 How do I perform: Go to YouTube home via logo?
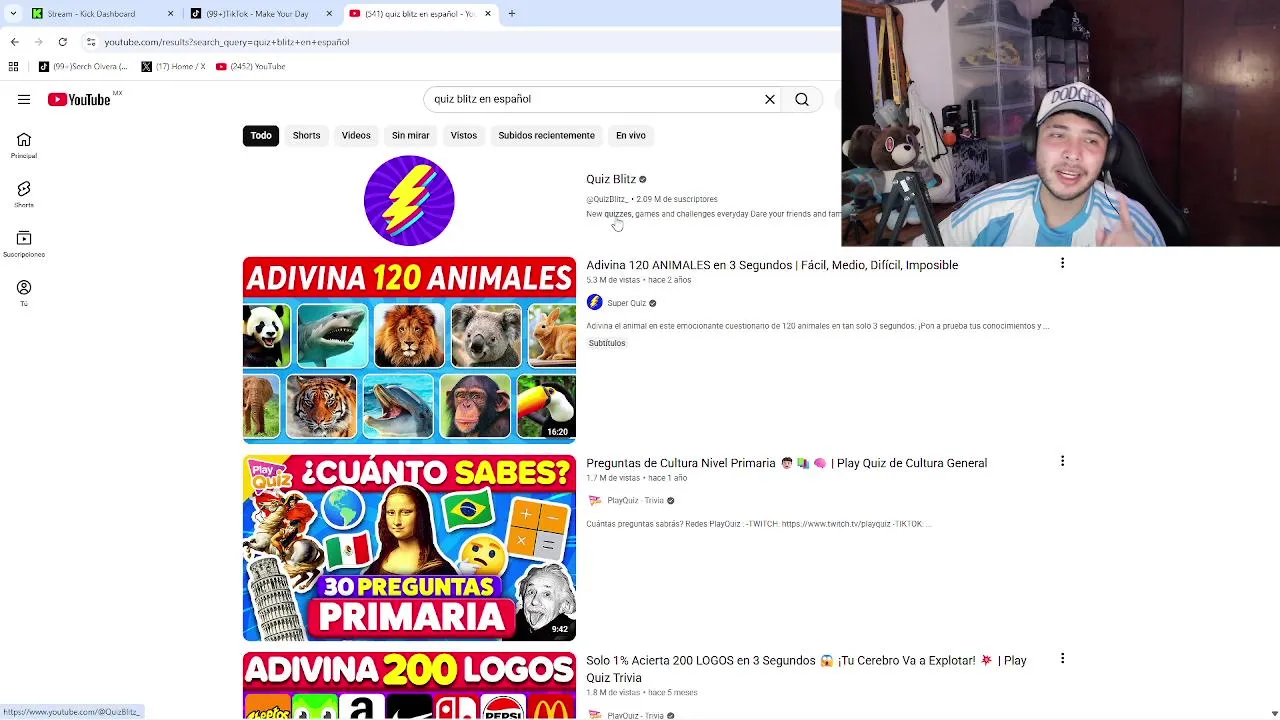coord(79,99)
